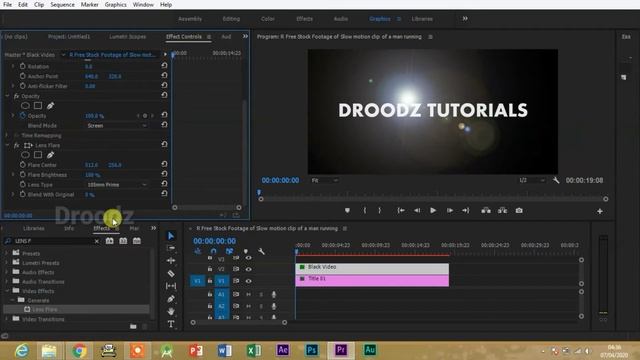
Task: Export frame with camera icon
Action: click(519, 211)
